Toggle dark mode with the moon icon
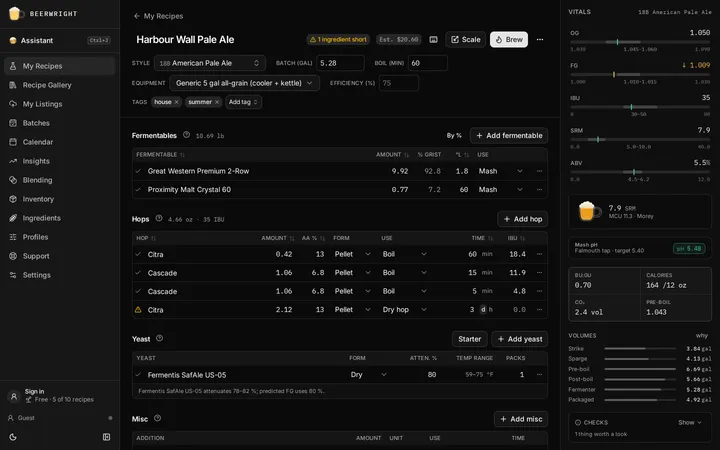 point(13,437)
